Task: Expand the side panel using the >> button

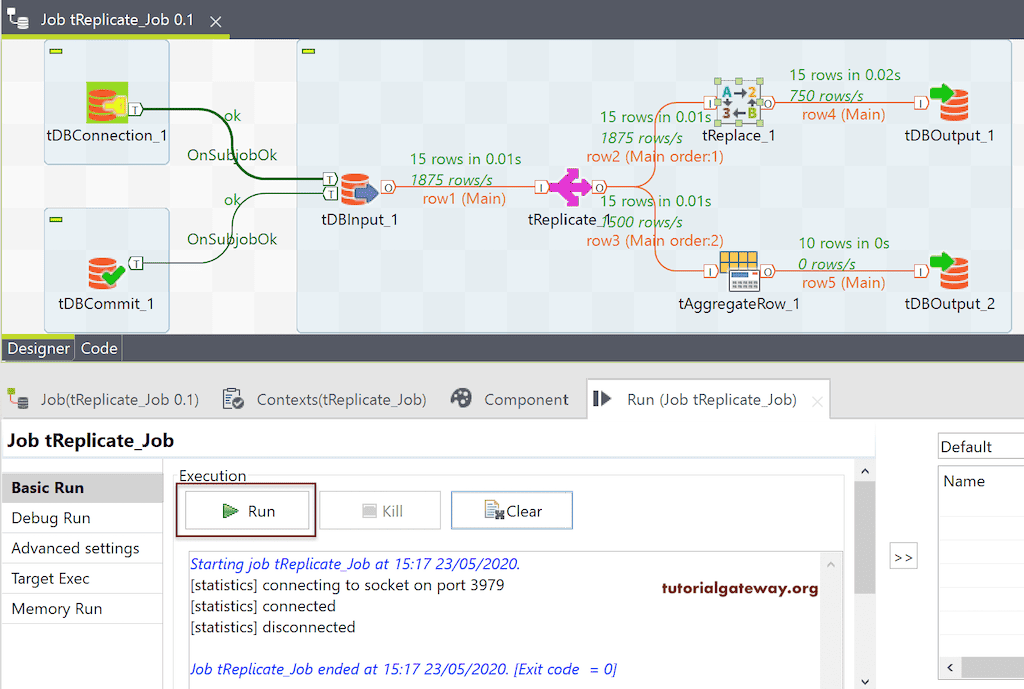Action: [903, 555]
